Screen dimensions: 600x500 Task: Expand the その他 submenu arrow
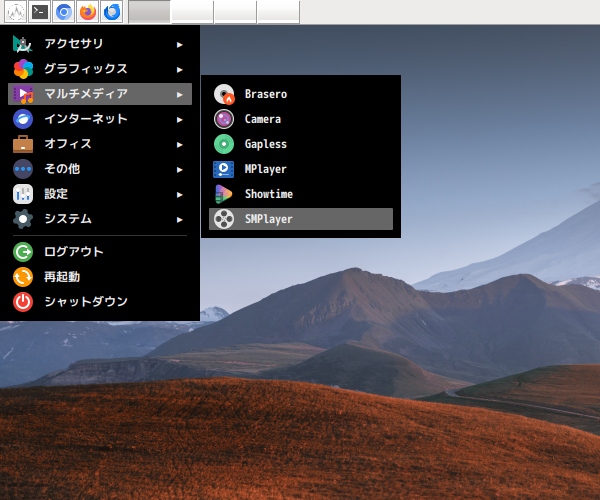pos(179,170)
